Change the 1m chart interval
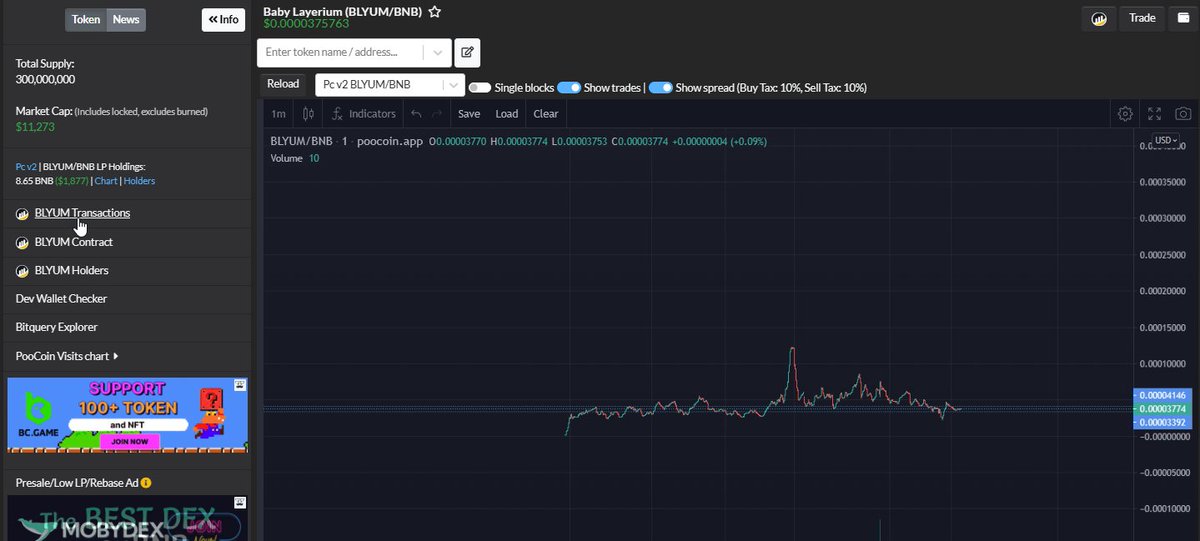The width and height of the screenshot is (1200, 541). [x=279, y=114]
